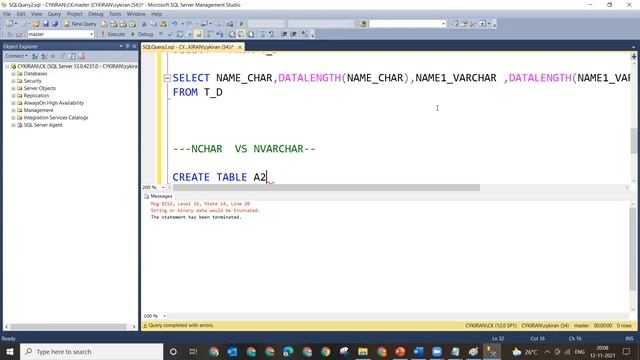The image size is (640, 360).
Task: Open the Messages pane 100% zoom dropdown
Action: coord(164,316)
